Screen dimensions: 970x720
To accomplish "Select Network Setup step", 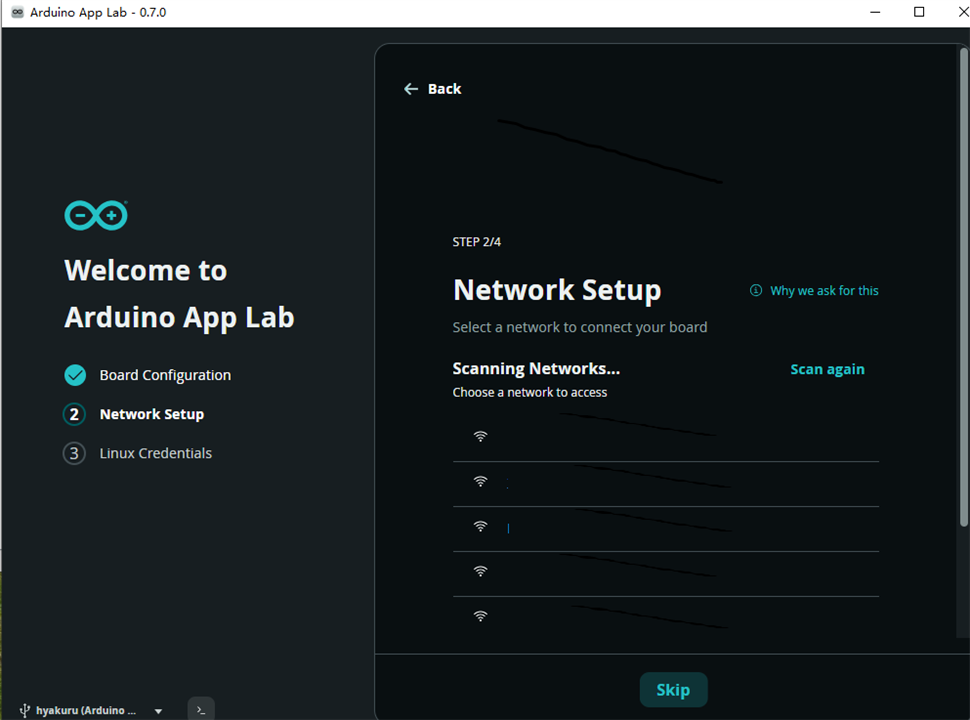I will click(152, 414).
